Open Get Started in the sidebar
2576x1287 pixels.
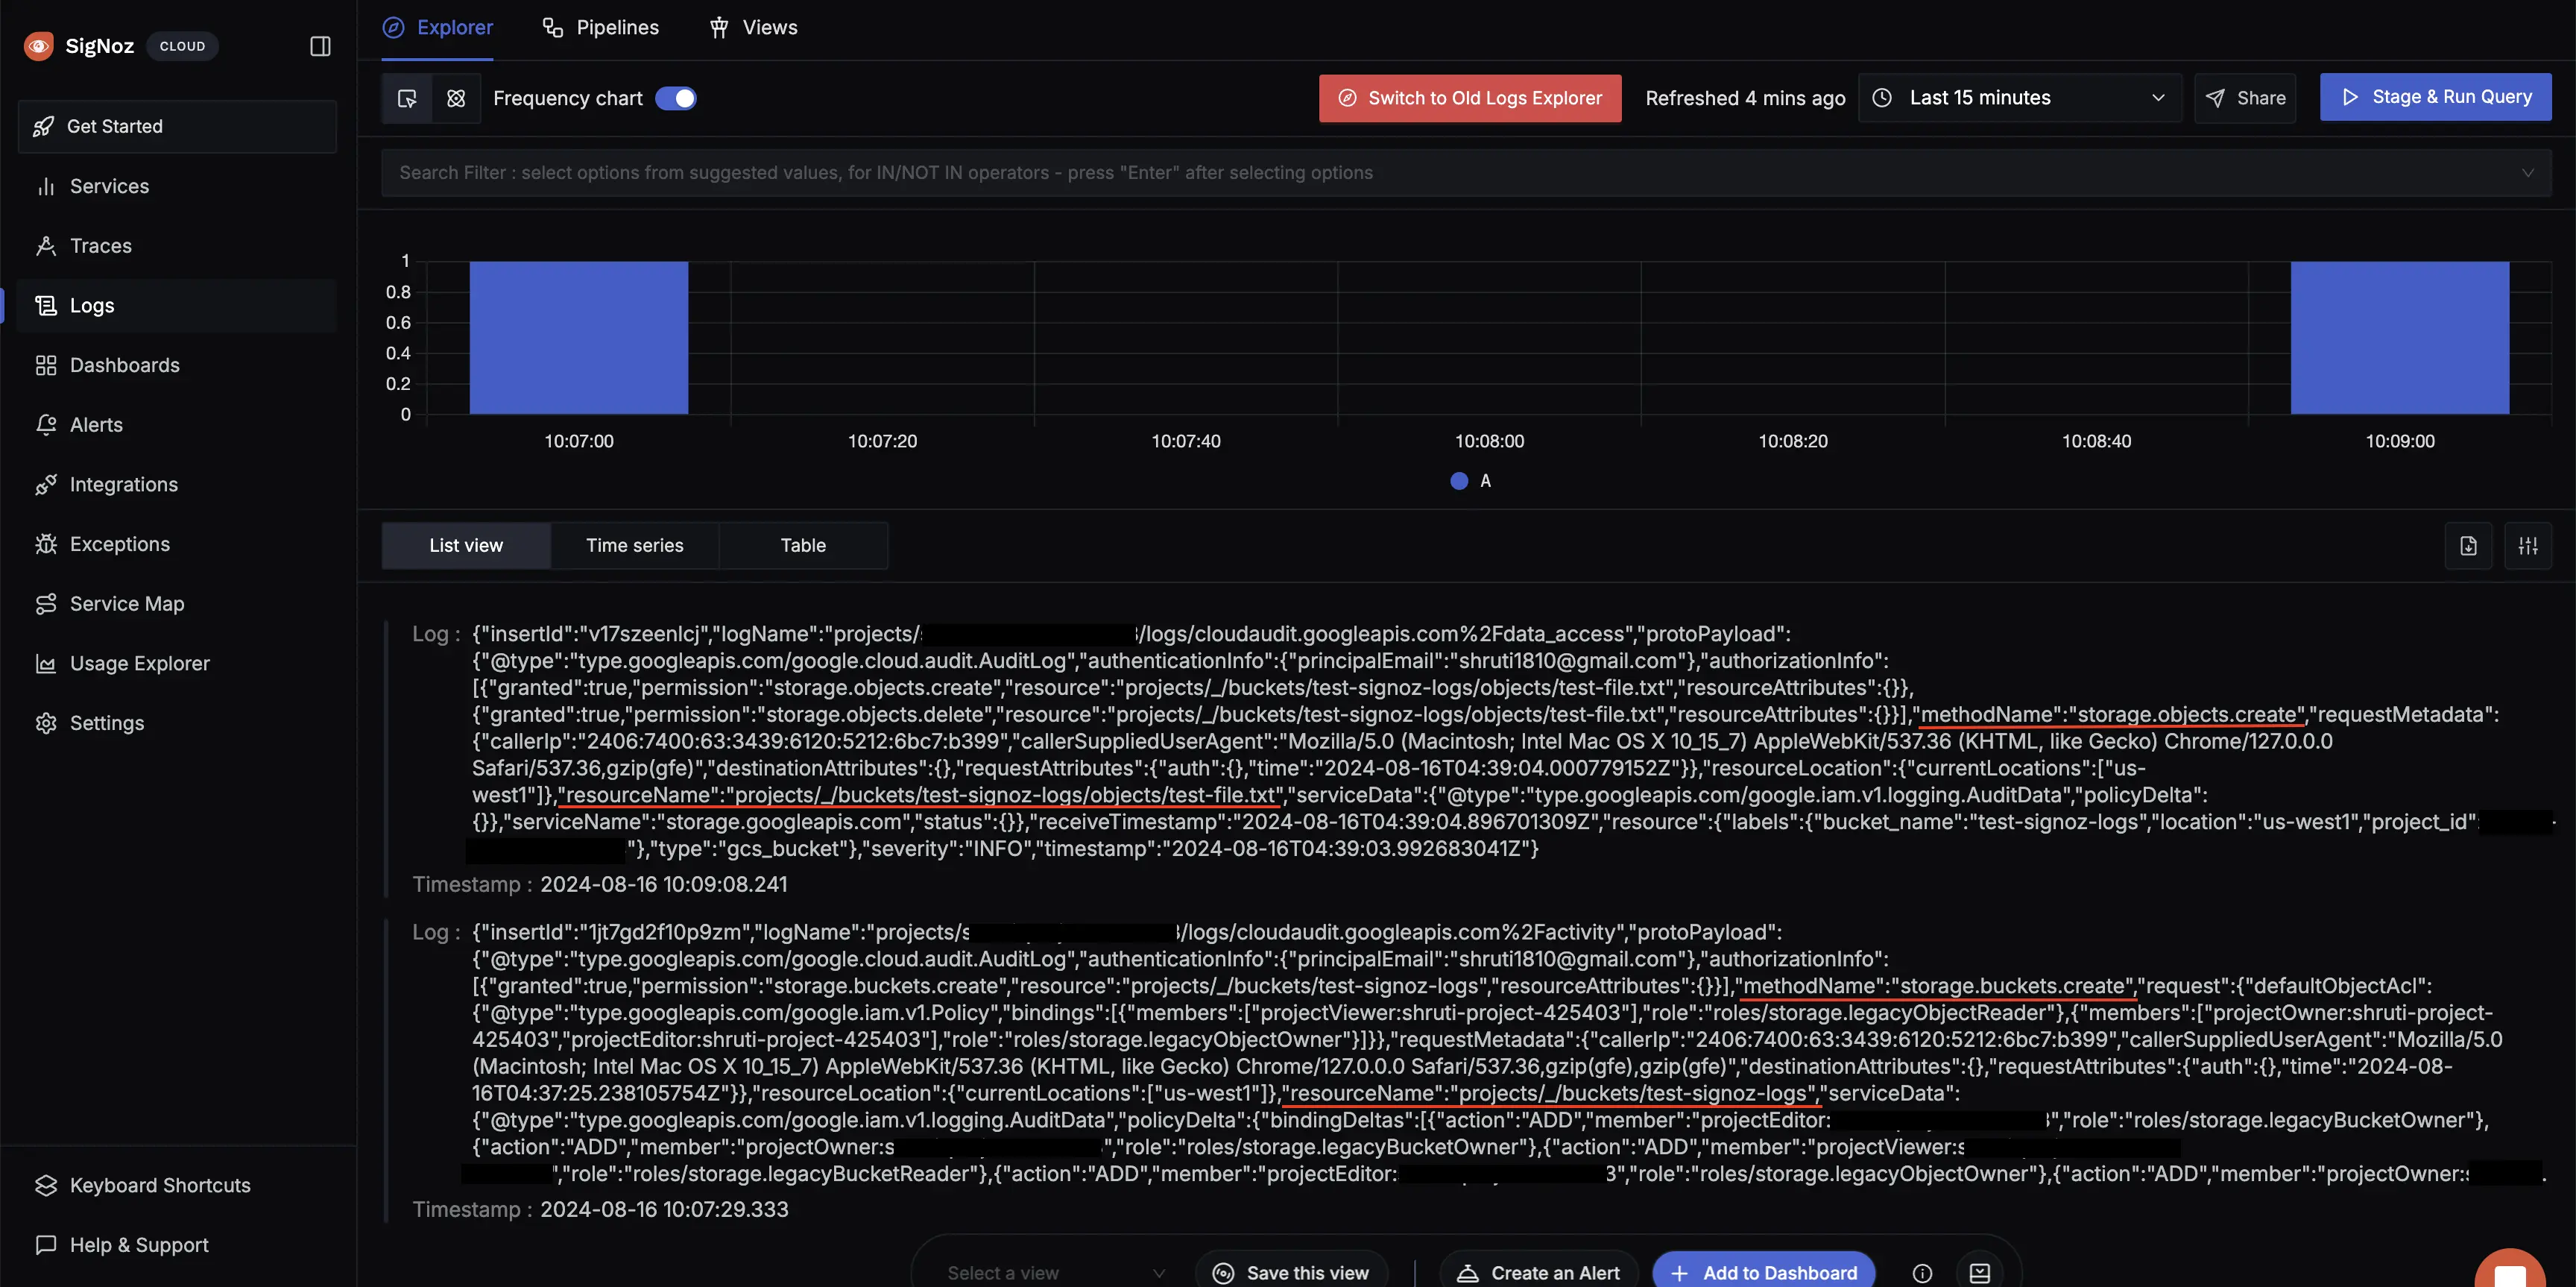coord(177,126)
